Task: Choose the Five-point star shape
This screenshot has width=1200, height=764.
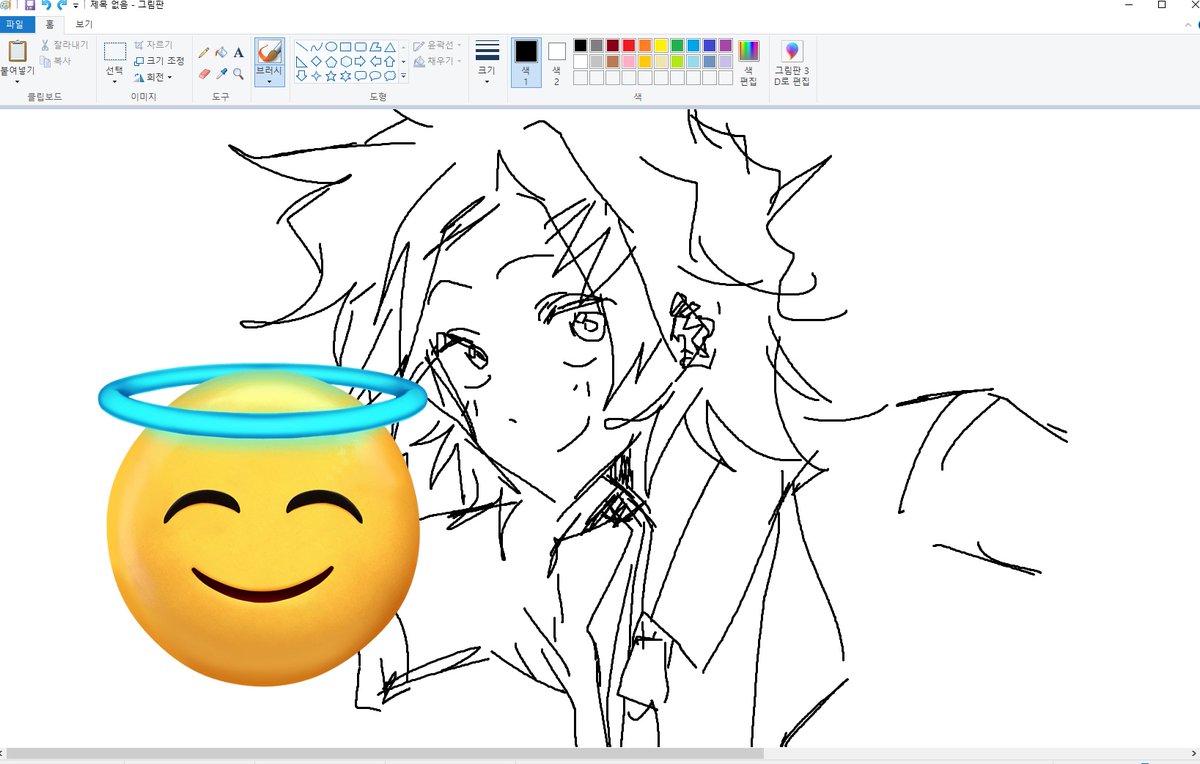Action: pos(330,75)
